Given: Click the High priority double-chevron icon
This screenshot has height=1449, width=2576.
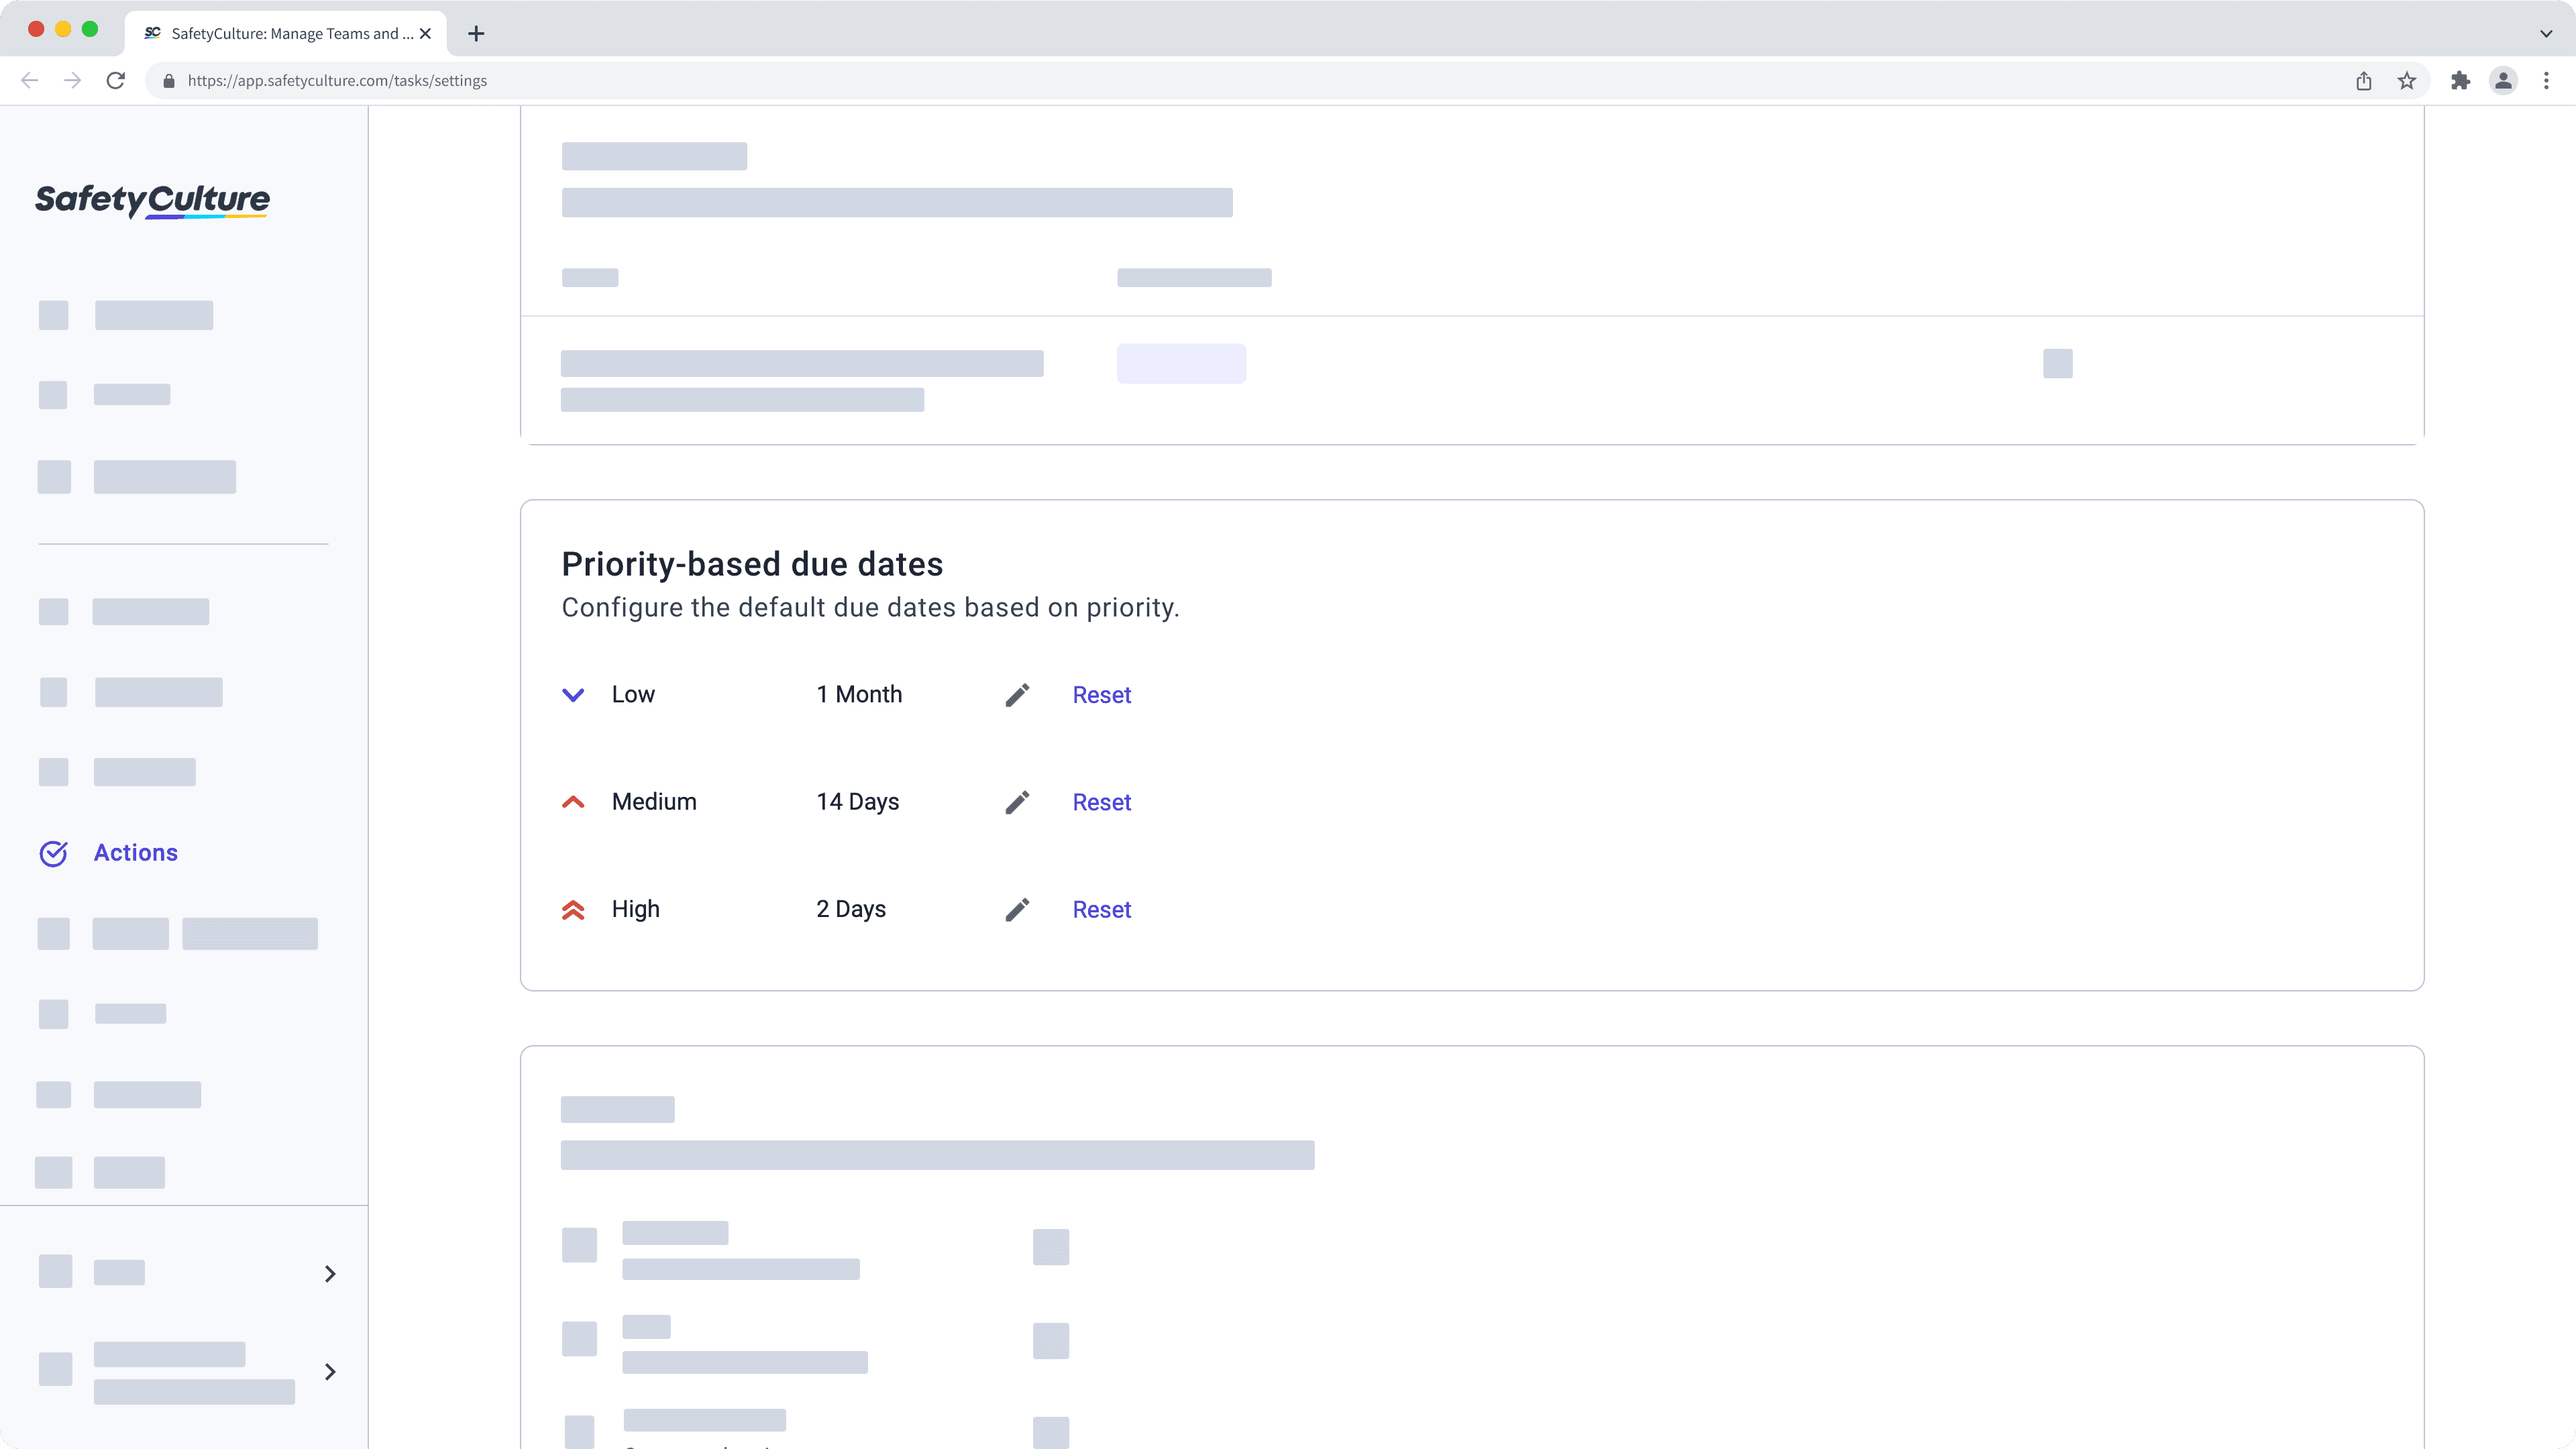Looking at the screenshot, I should [x=573, y=909].
